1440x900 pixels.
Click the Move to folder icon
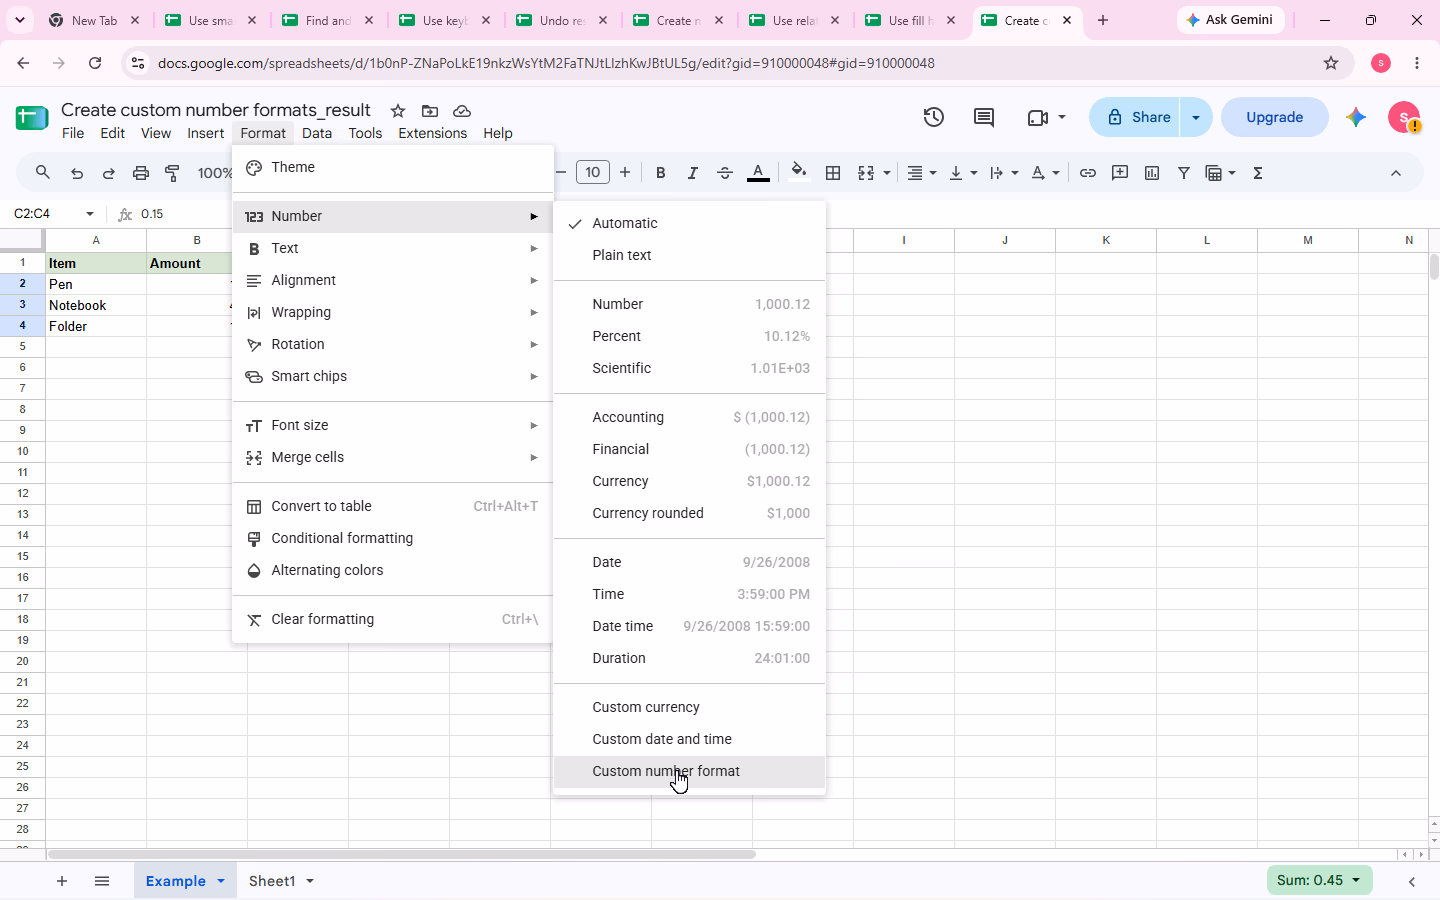click(x=430, y=111)
